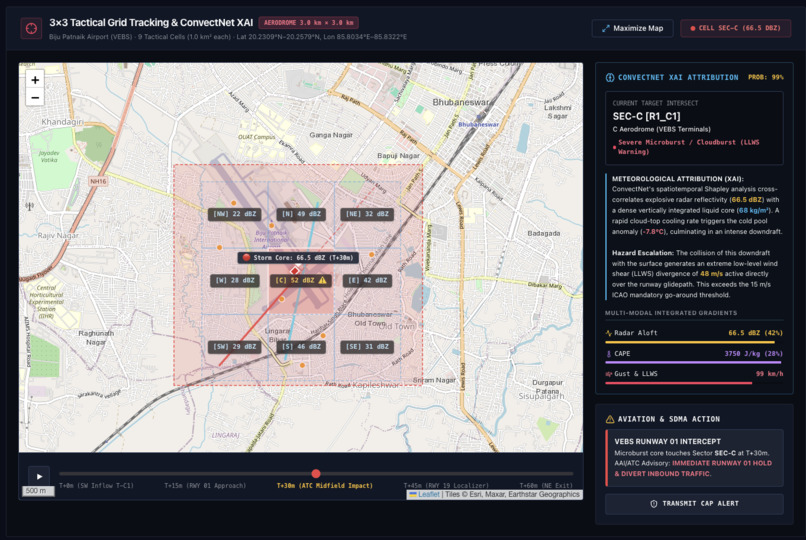The width and height of the screenshot is (806, 540).
Task: Click the SEC-C [R1_C1] target heading
Action: coord(646,116)
